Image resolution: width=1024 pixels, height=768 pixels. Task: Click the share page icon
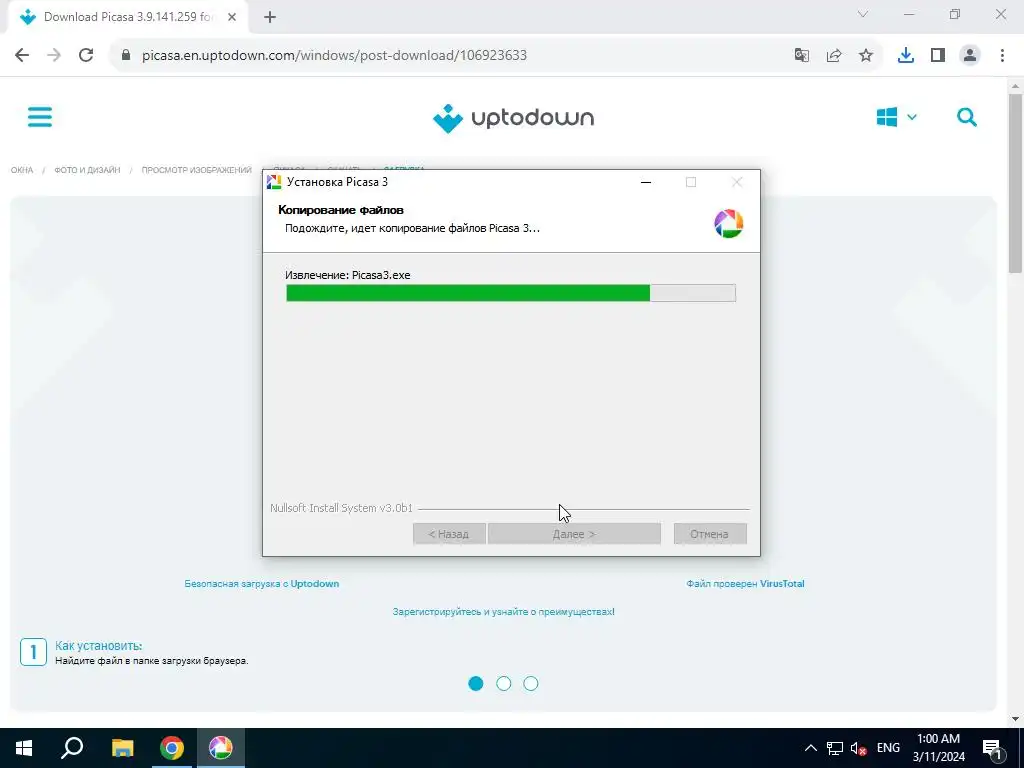click(x=834, y=55)
